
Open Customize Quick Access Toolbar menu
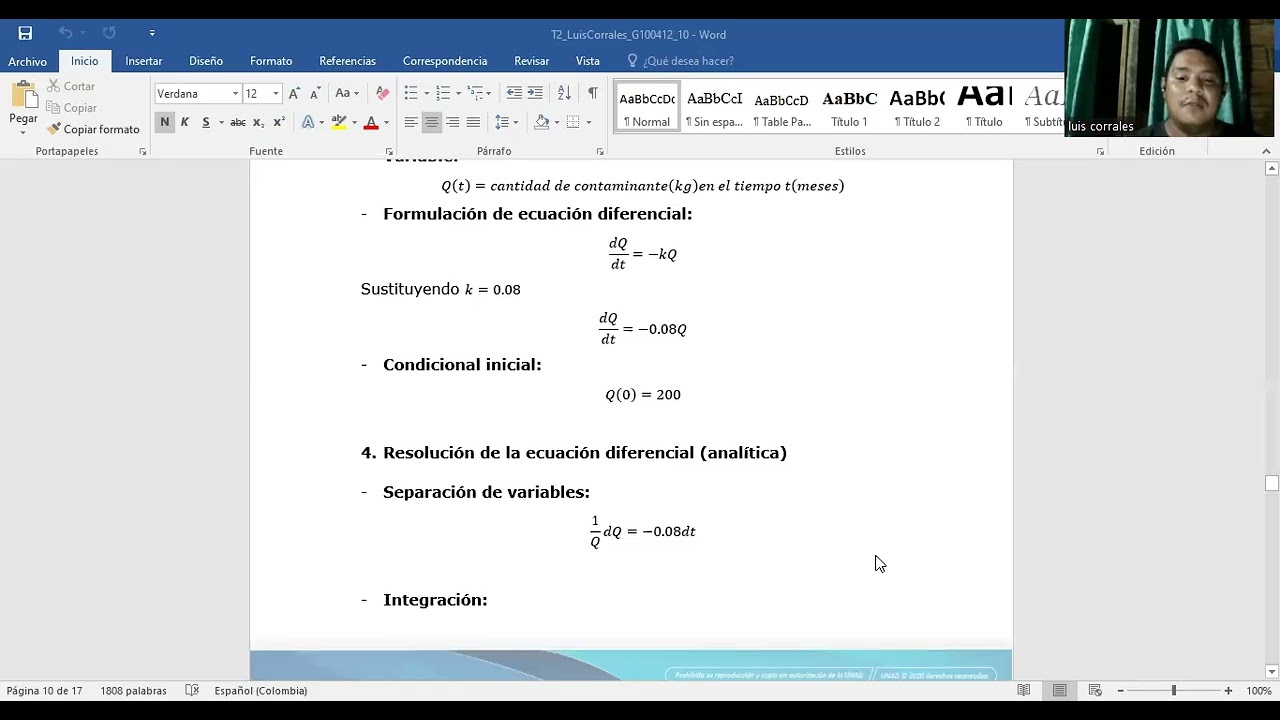pos(152,33)
